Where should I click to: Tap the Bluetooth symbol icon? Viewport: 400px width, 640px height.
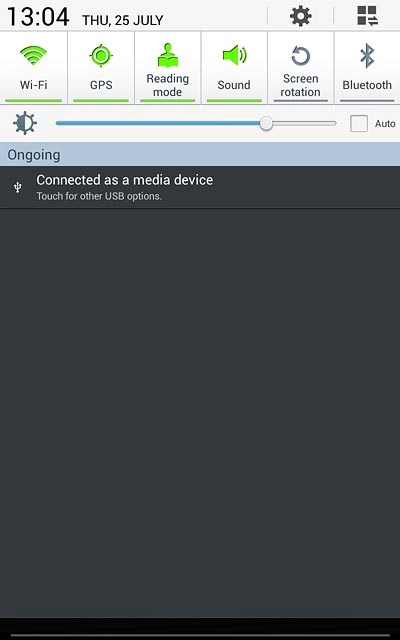[367, 56]
